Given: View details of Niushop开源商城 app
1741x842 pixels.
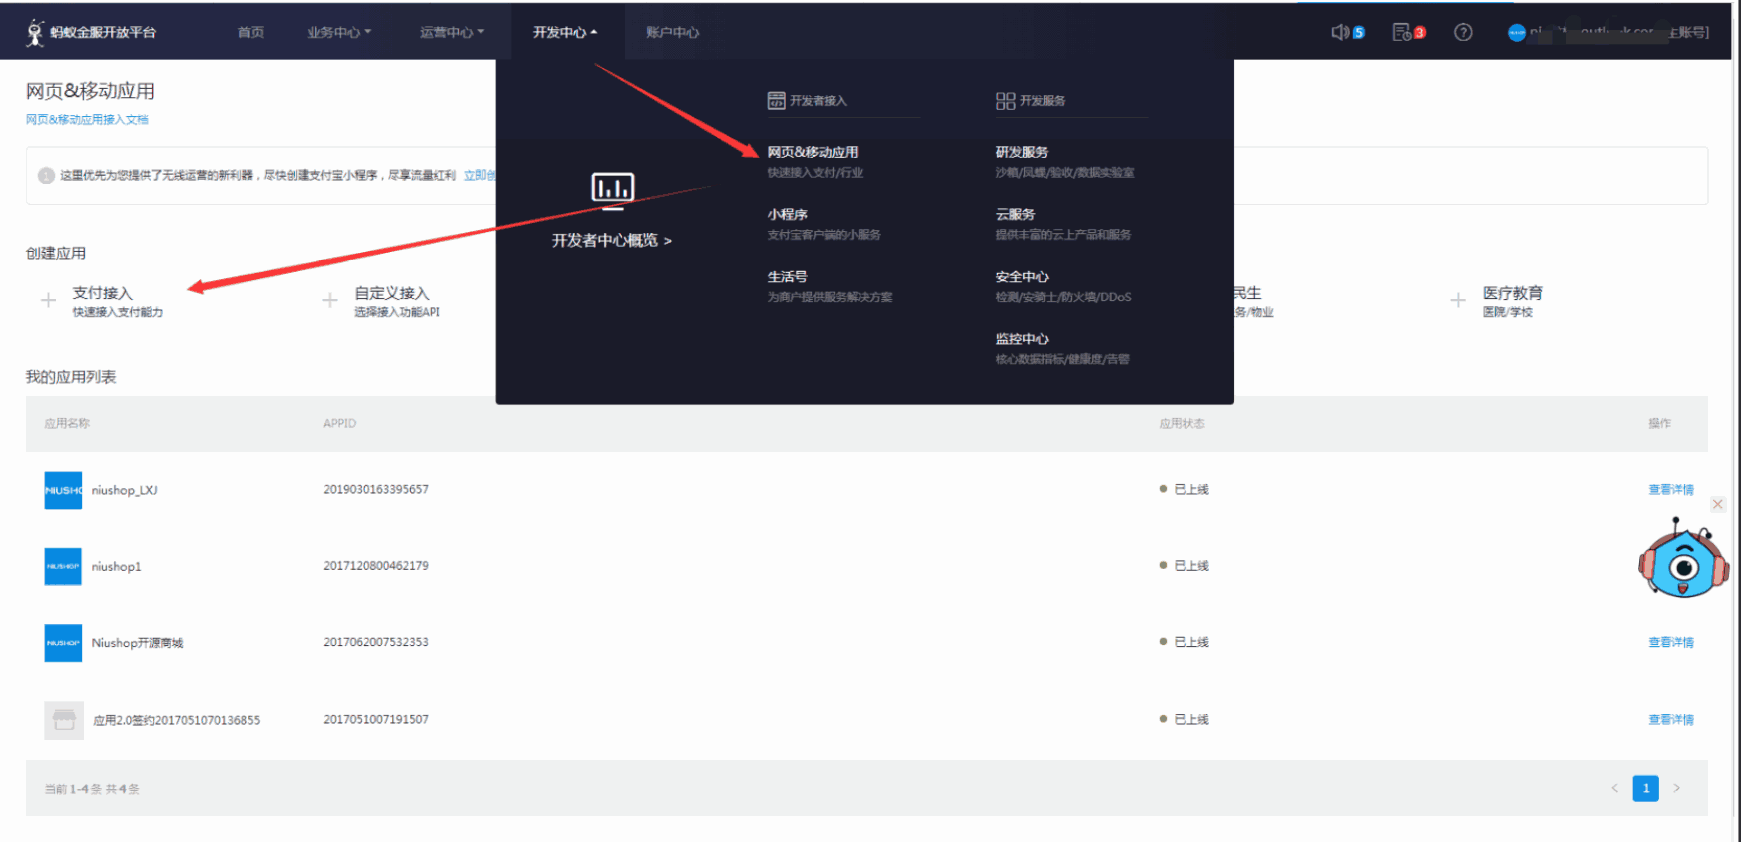Looking at the screenshot, I should tap(1671, 642).
